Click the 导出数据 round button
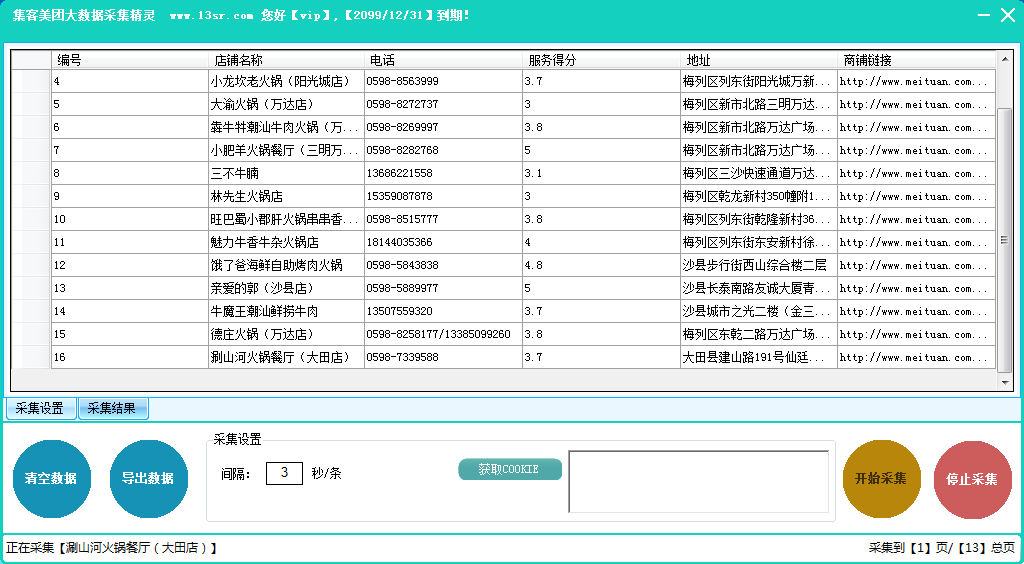This screenshot has height=564, width=1024. point(148,478)
